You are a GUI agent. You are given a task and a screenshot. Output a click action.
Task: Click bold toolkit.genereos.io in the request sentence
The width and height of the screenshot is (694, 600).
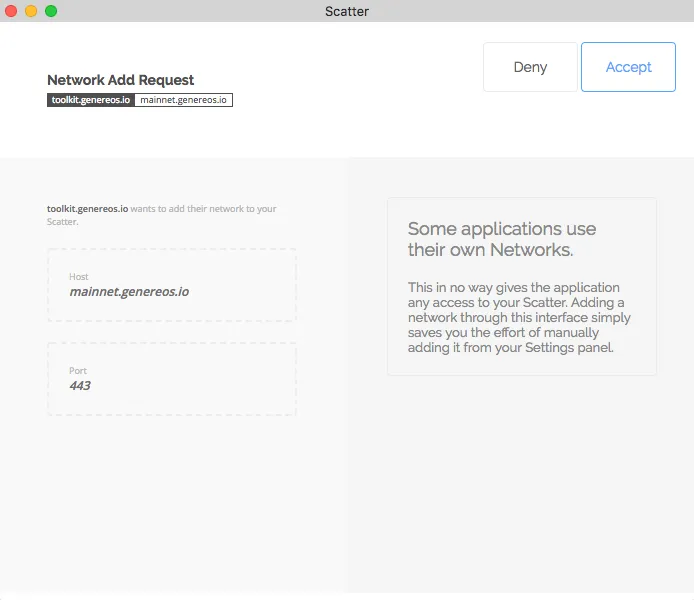(x=88, y=208)
